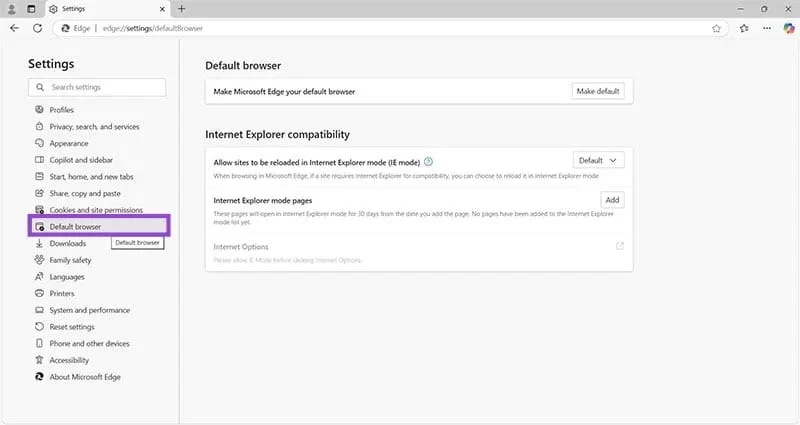Expand the IE mode Default dropdown
The width and height of the screenshot is (800, 425).
click(599, 160)
